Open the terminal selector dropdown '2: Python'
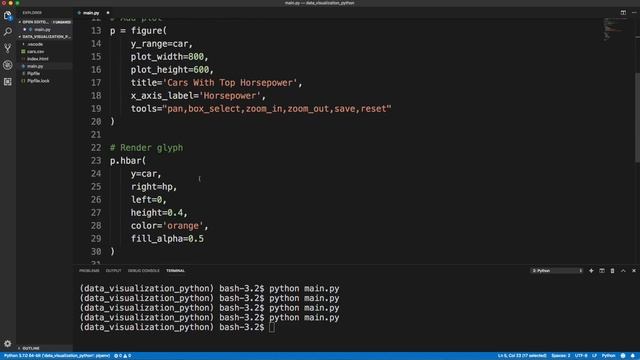Viewport: 640px width, 360px height. [x=557, y=271]
